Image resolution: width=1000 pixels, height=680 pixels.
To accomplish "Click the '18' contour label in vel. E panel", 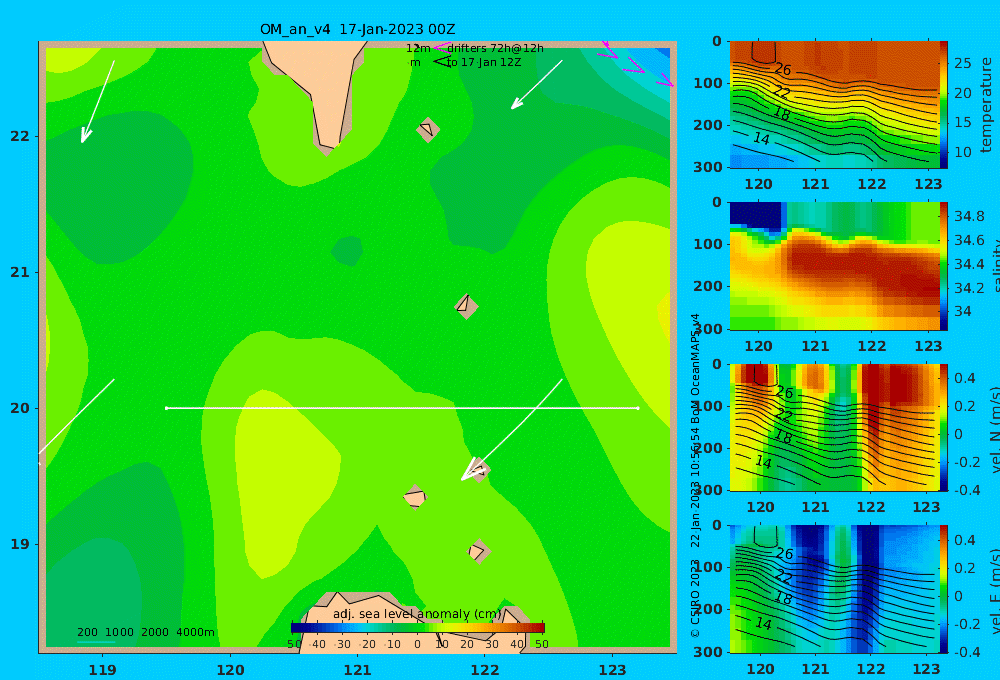I will (783, 598).
